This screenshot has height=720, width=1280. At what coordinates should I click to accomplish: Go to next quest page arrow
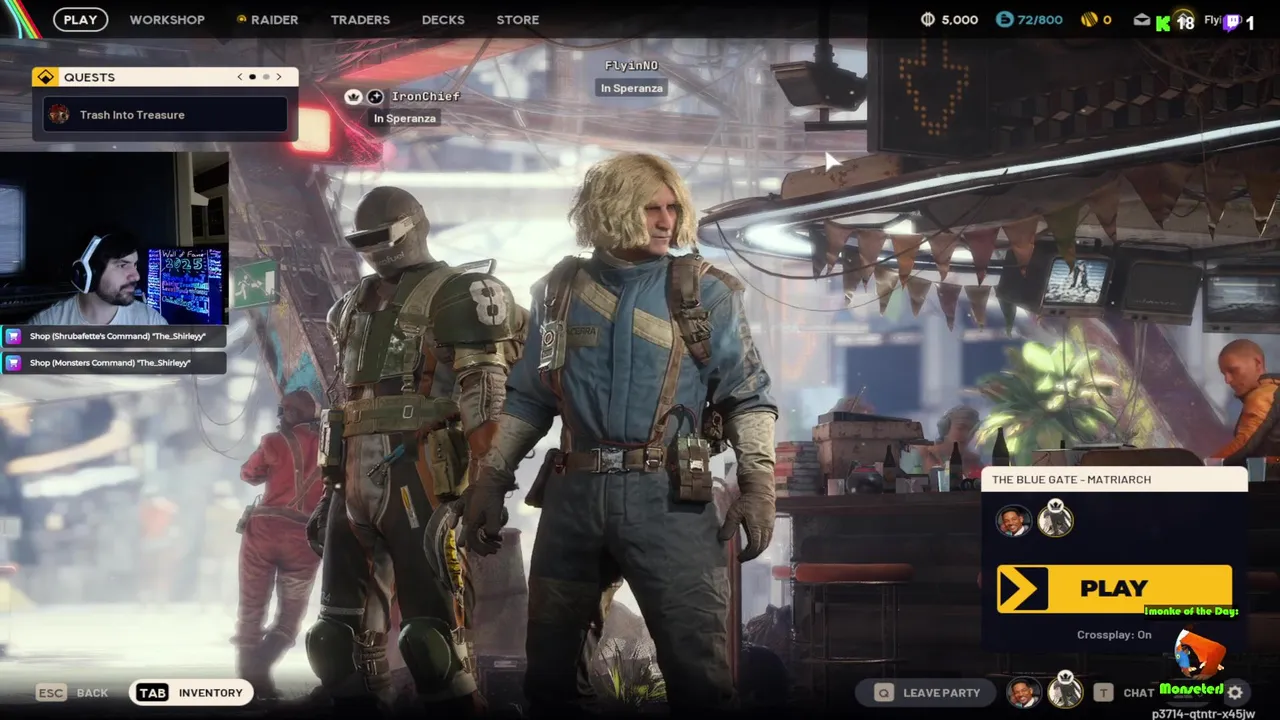pos(279,77)
